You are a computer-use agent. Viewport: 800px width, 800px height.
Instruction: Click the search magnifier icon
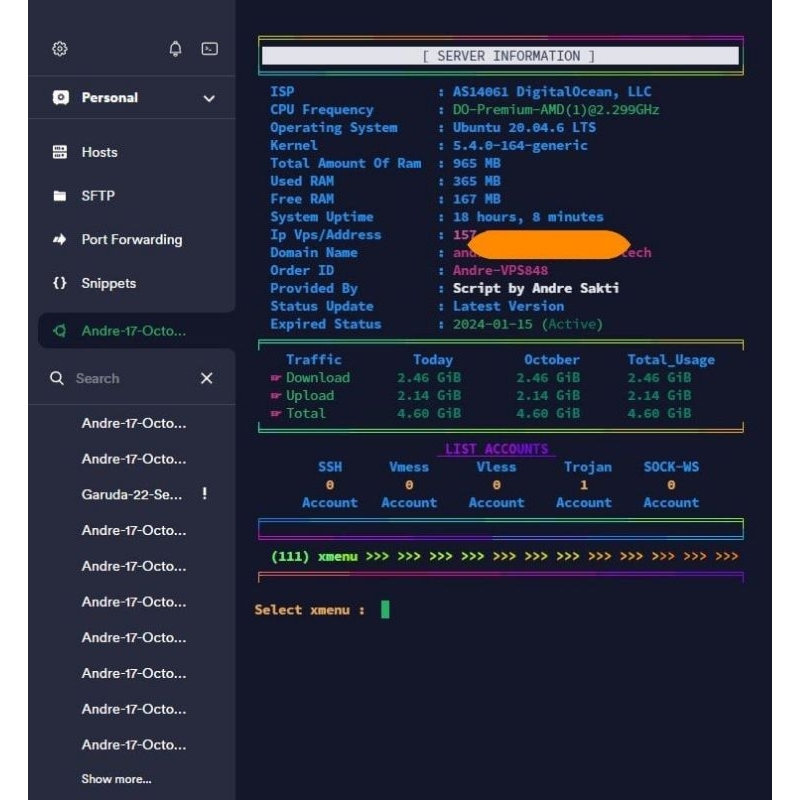click(x=57, y=378)
